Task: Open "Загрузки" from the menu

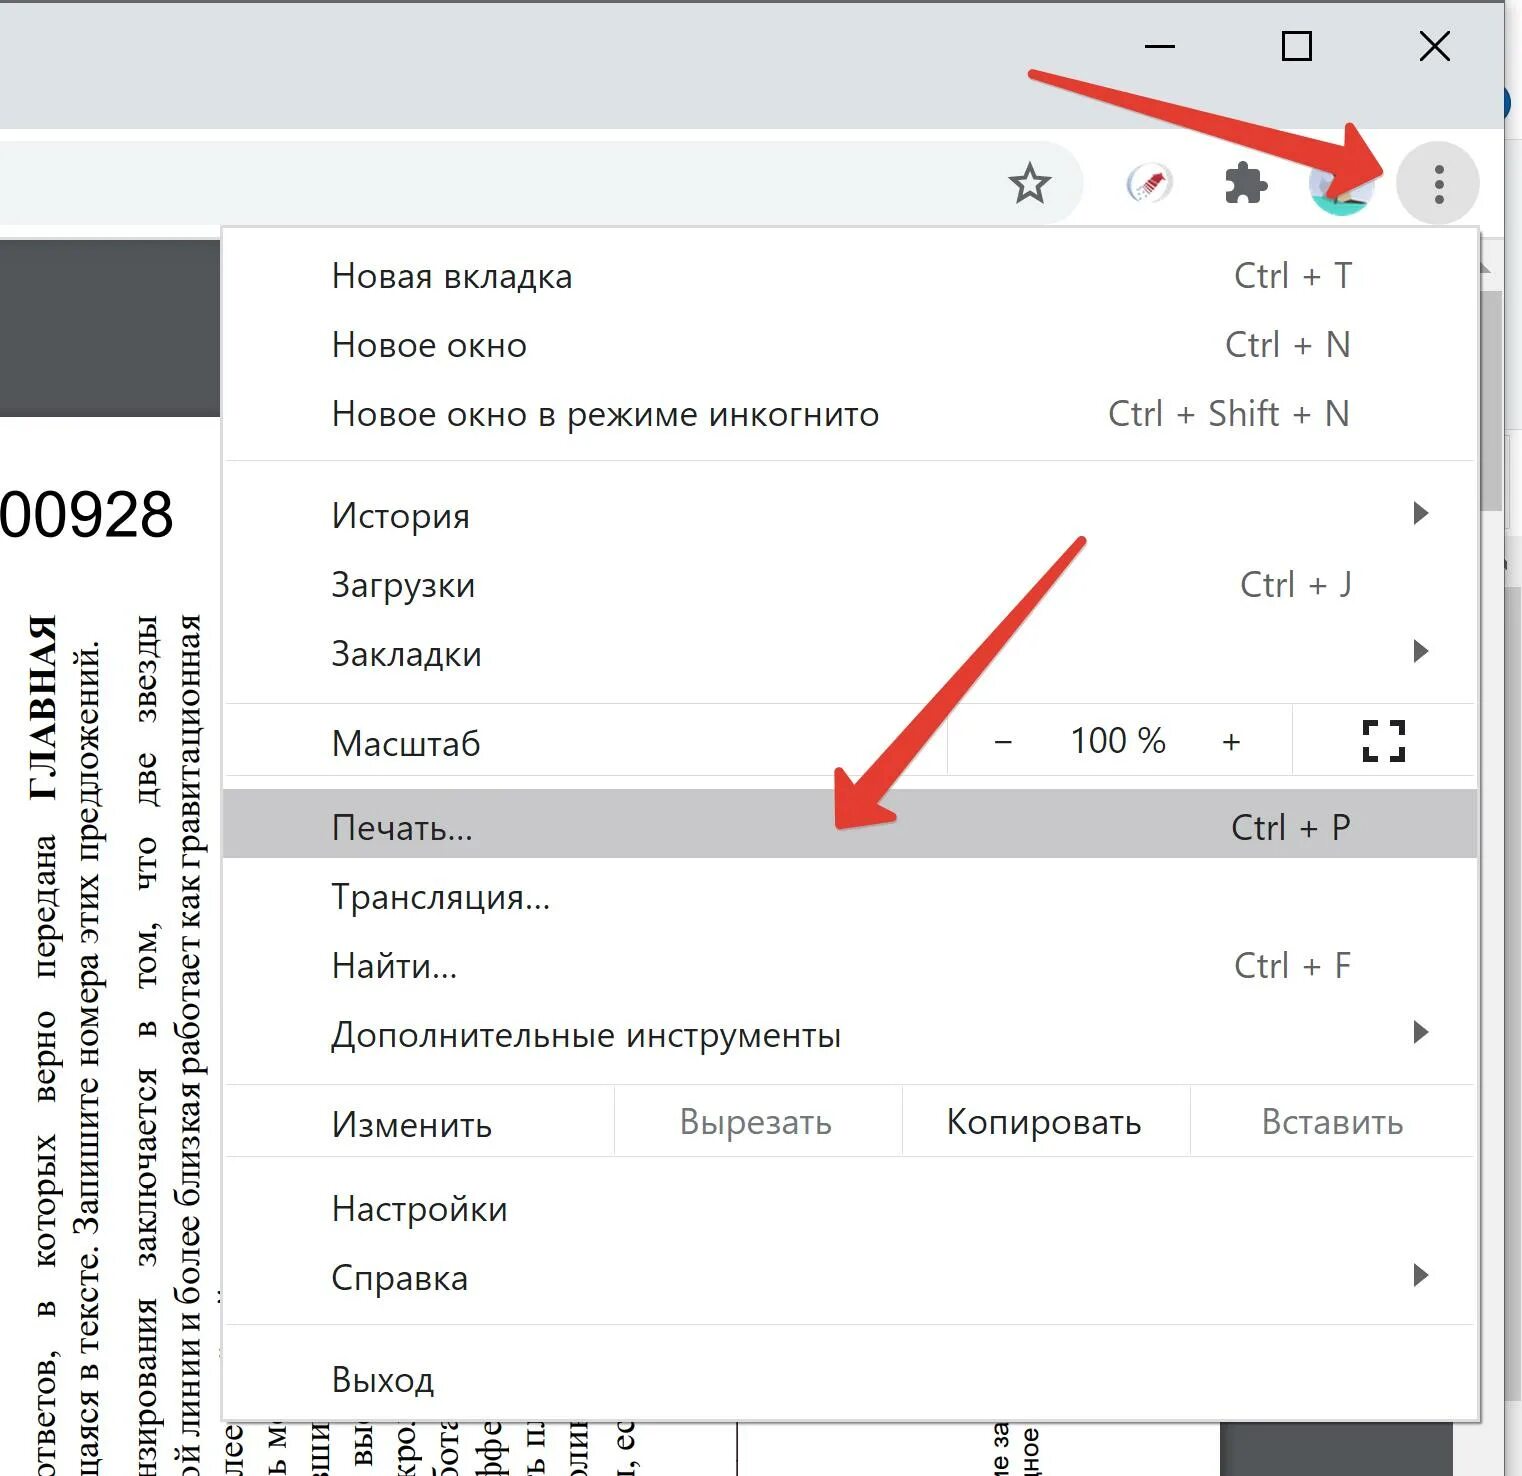Action: [x=849, y=585]
